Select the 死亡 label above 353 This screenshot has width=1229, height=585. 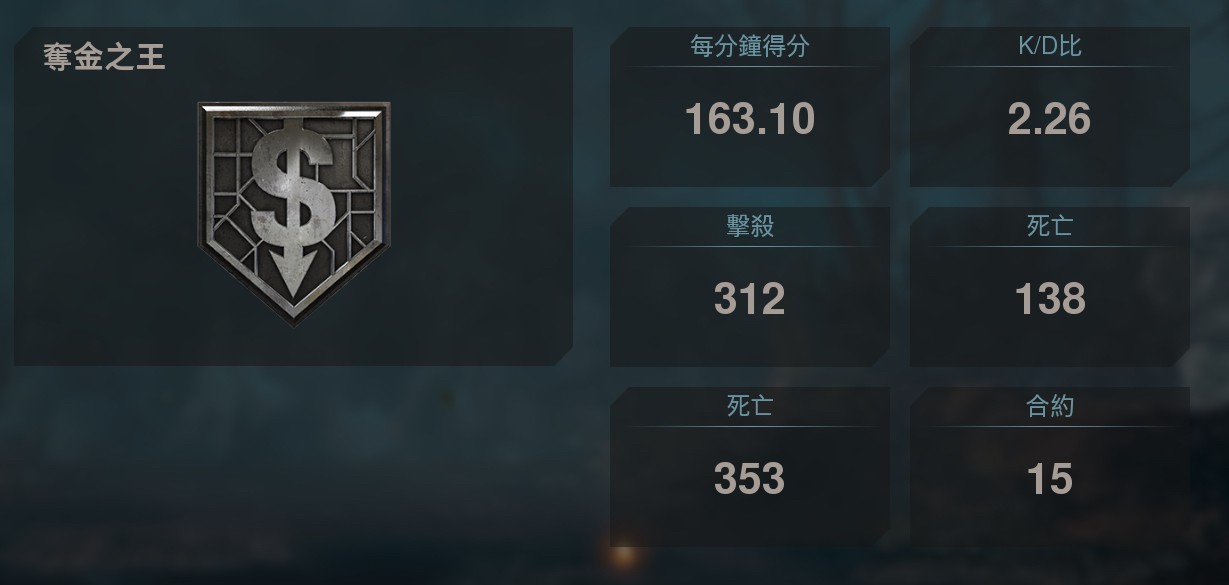[749, 406]
